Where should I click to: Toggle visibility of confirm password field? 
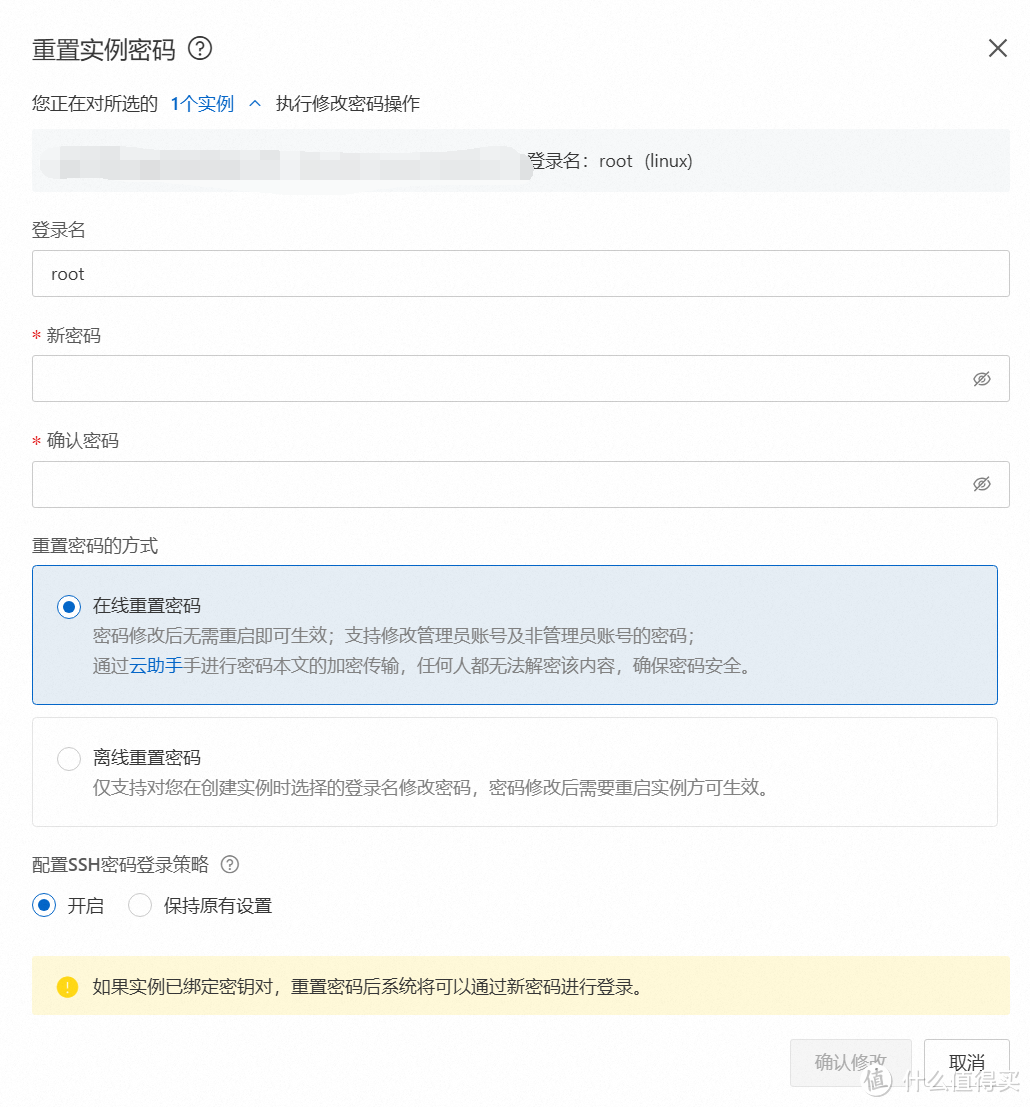click(x=981, y=483)
